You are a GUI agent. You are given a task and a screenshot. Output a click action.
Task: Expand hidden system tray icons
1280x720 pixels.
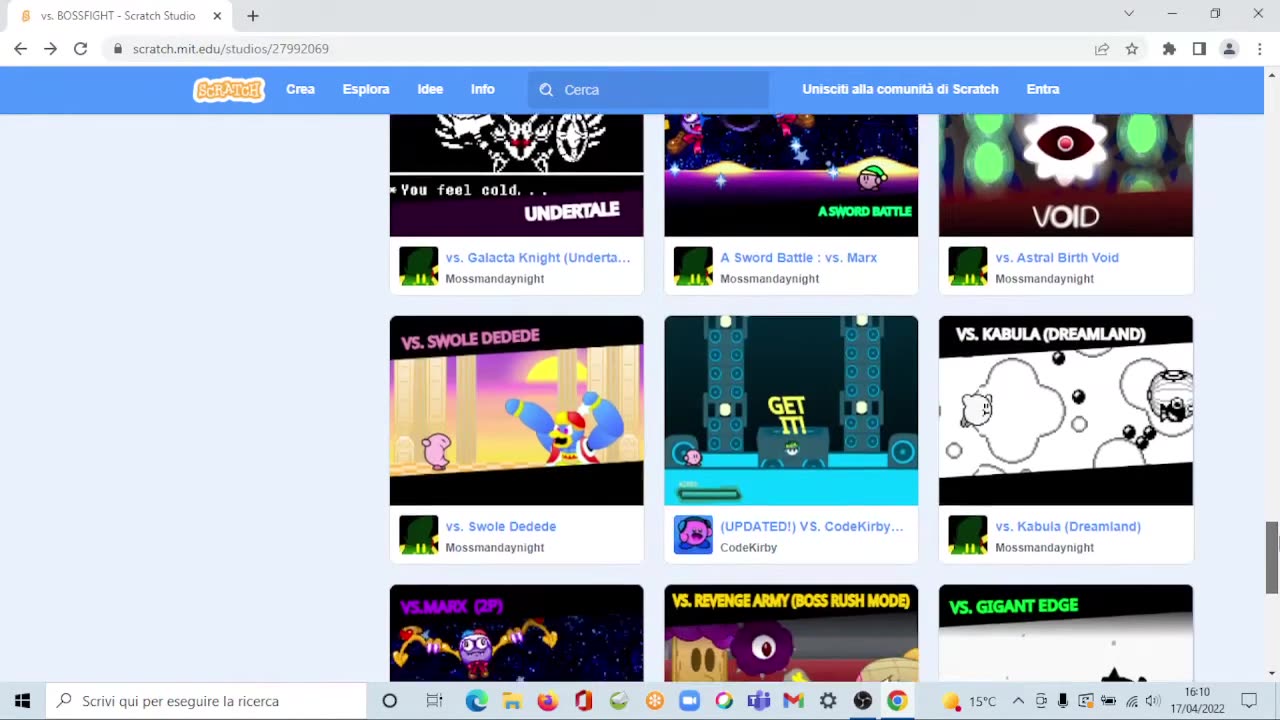point(1018,701)
